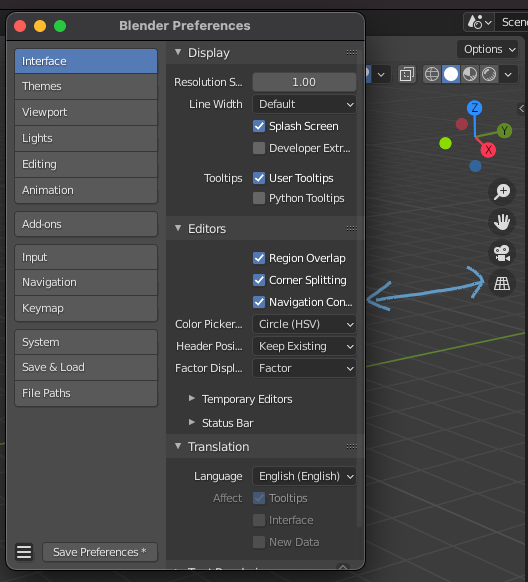The width and height of the screenshot is (528, 582).
Task: Open the Options dropdown in the viewport
Action: [x=488, y=49]
